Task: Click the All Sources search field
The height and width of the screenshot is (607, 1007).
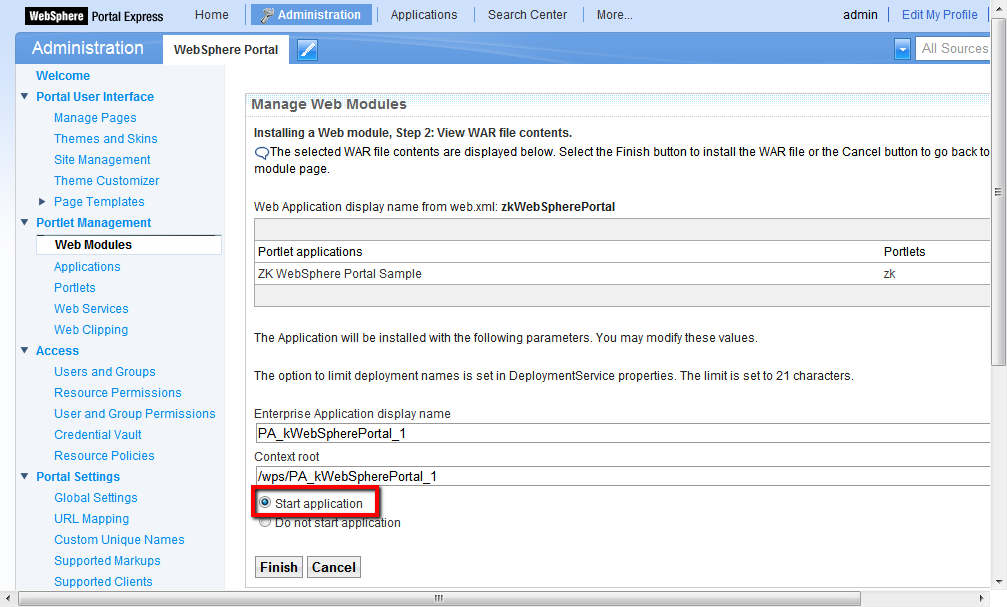Action: pyautogui.click(x=952, y=49)
